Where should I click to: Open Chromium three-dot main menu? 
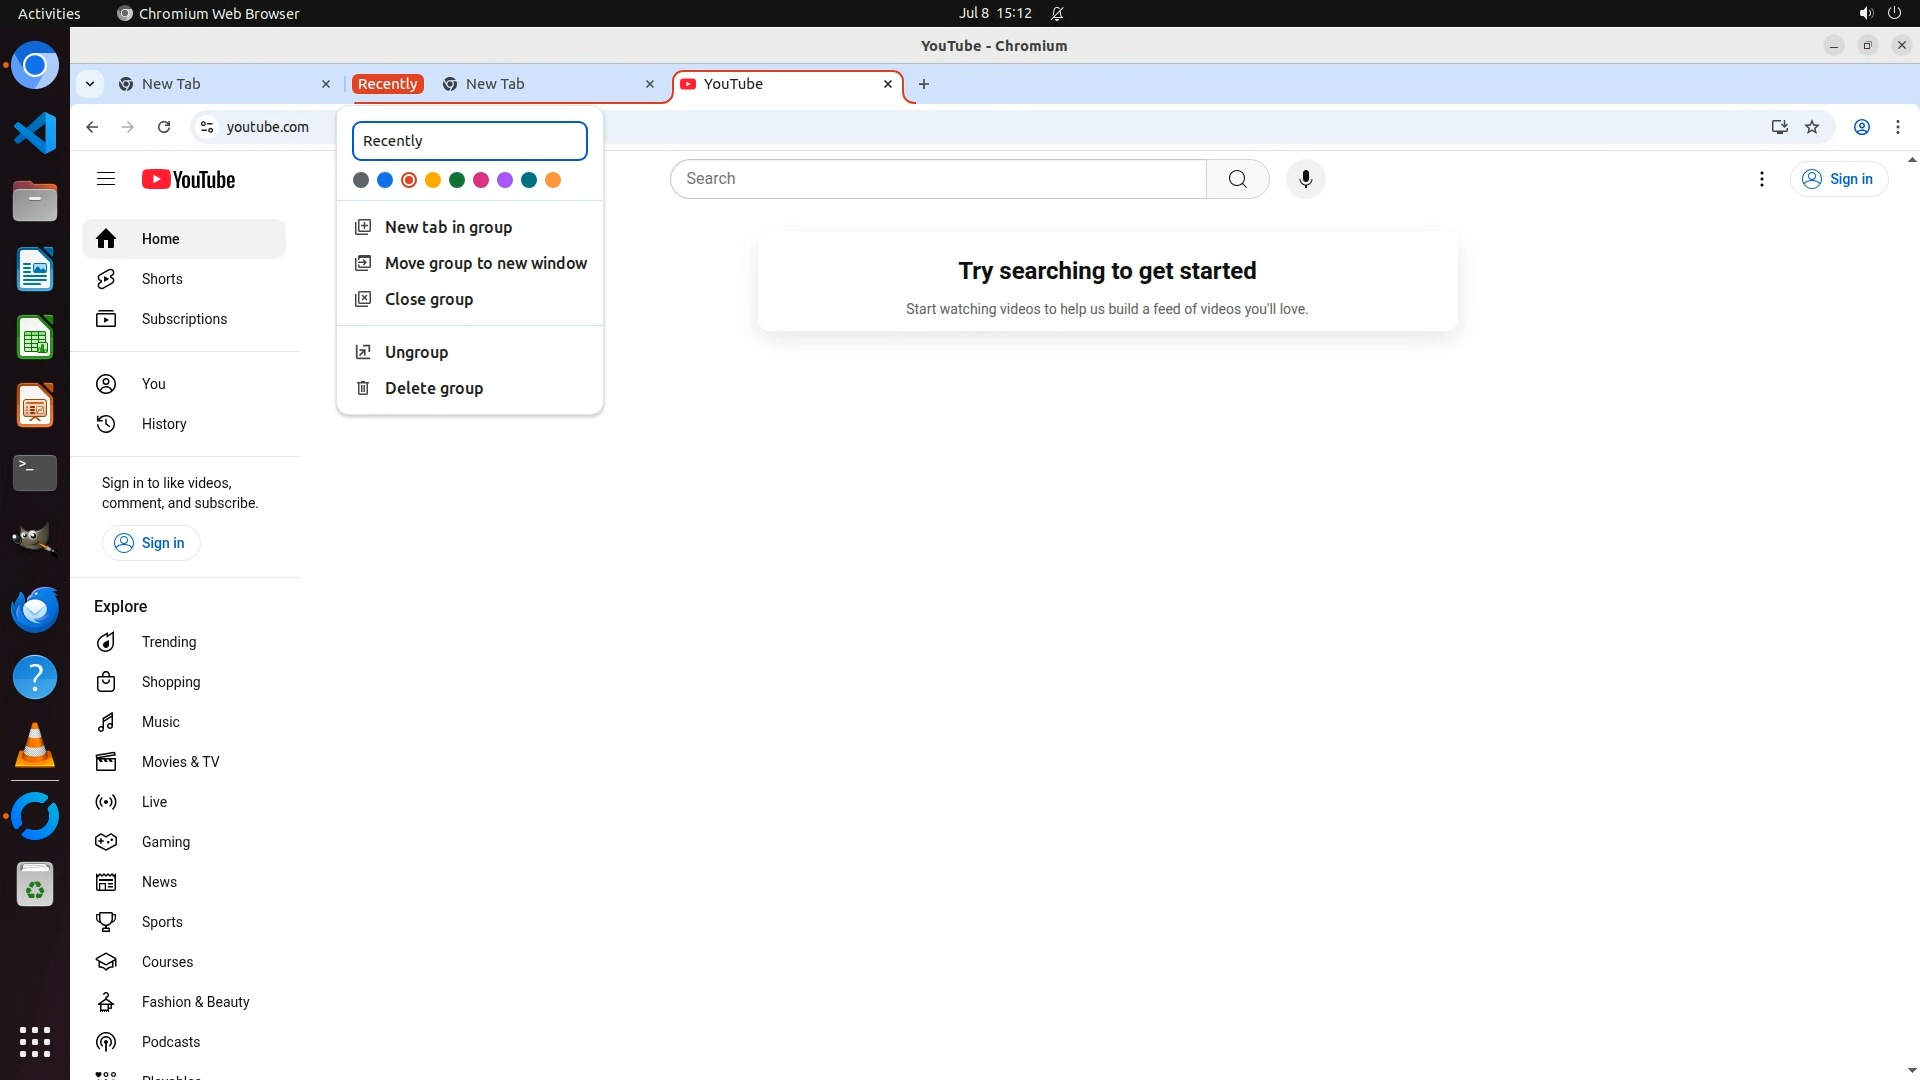coord(1897,127)
